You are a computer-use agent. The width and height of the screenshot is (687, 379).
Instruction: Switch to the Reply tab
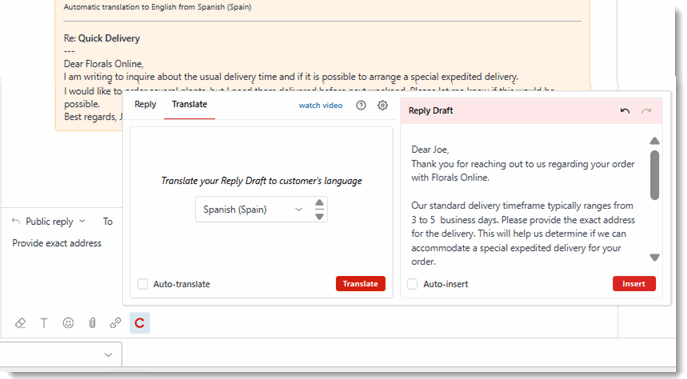coord(145,104)
